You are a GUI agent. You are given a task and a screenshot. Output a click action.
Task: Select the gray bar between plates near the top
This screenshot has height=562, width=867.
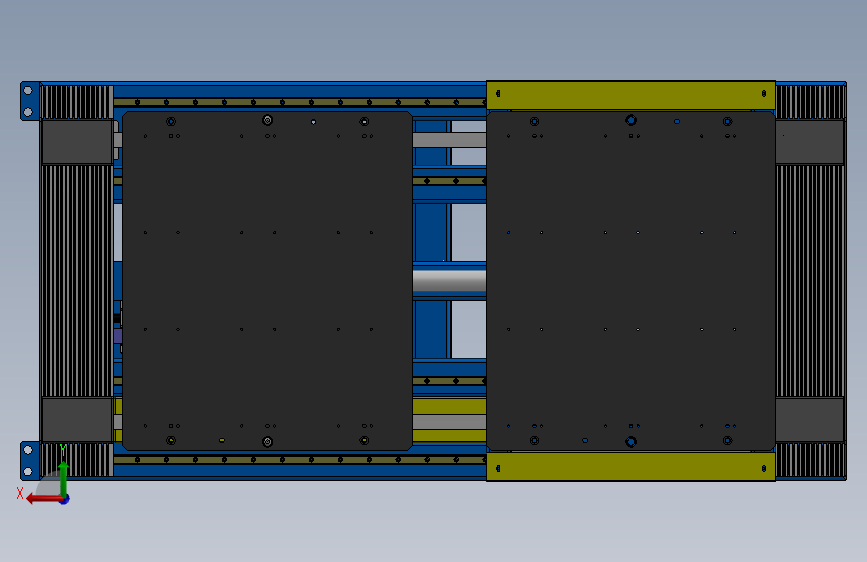[x=450, y=140]
